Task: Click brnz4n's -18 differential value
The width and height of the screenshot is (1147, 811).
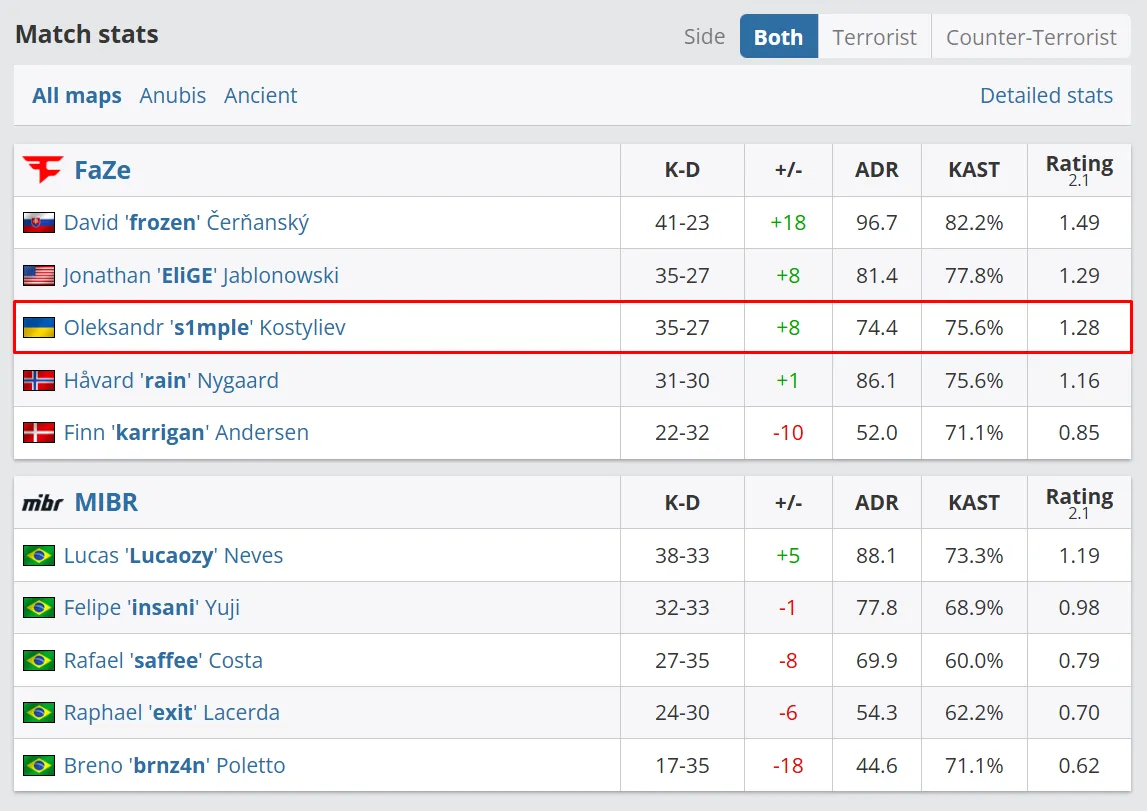Action: click(788, 765)
